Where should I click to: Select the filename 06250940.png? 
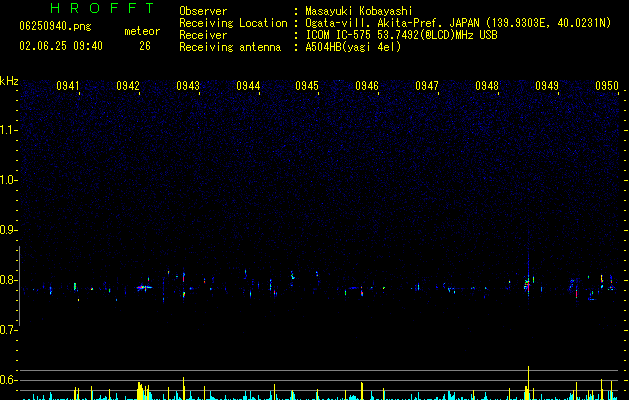coord(55,26)
